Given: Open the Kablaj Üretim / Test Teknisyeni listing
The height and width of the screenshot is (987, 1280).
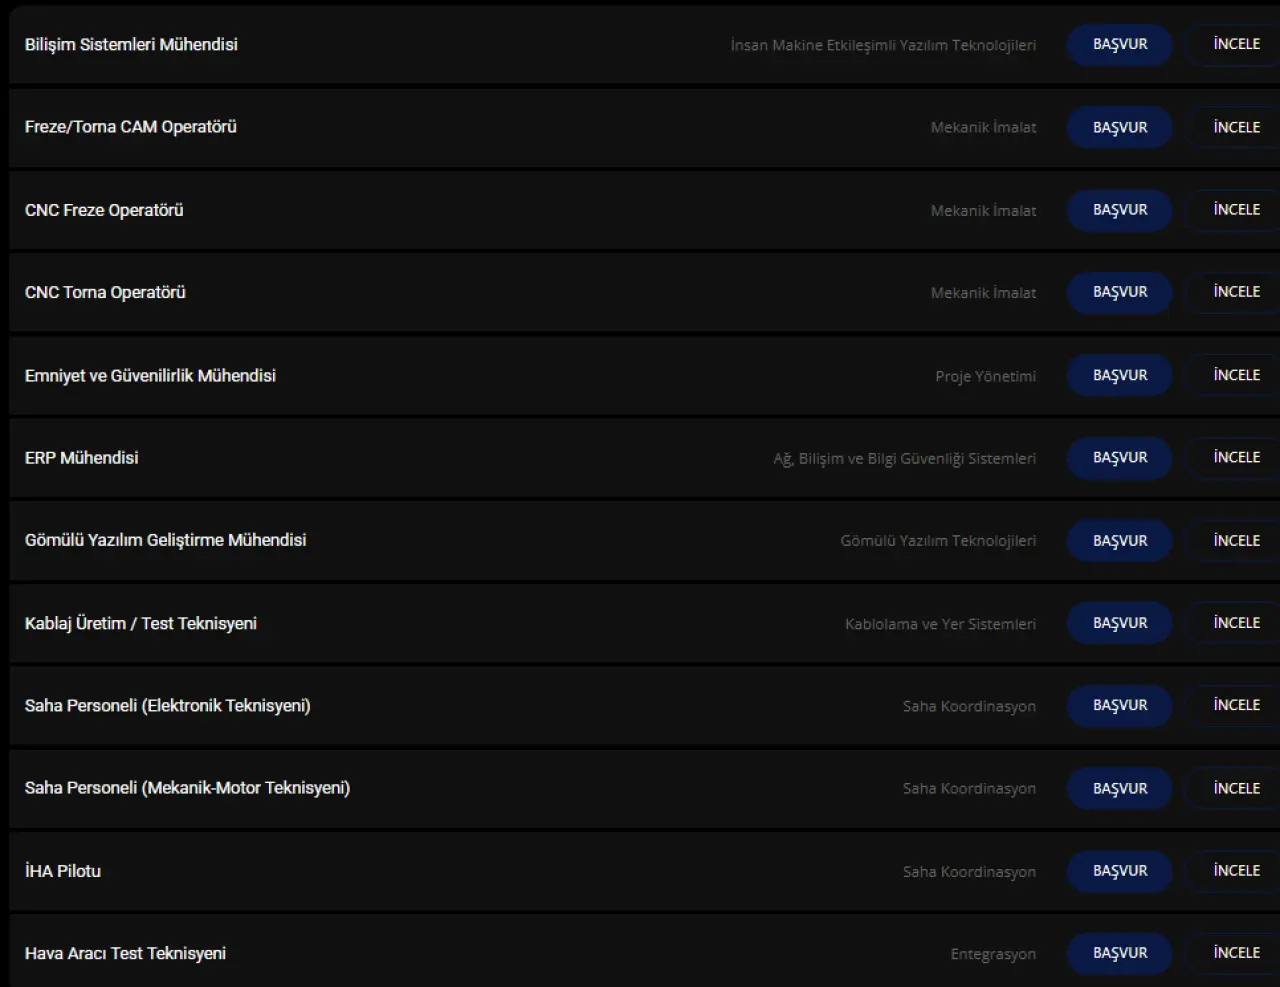Looking at the screenshot, I should click(x=141, y=623).
